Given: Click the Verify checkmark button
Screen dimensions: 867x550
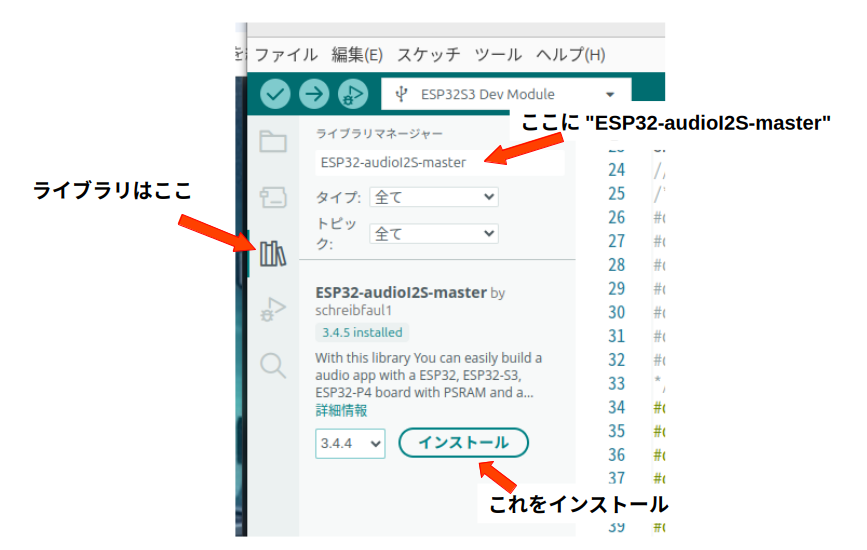Looking at the screenshot, I should (x=275, y=94).
